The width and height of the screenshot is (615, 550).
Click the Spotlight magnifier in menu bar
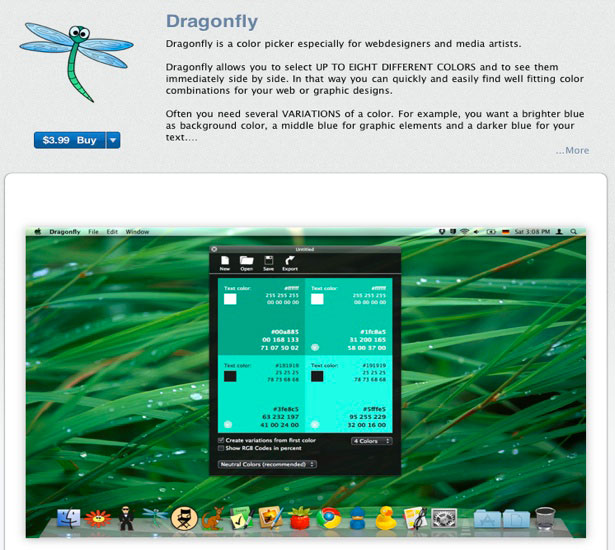[x=573, y=232]
